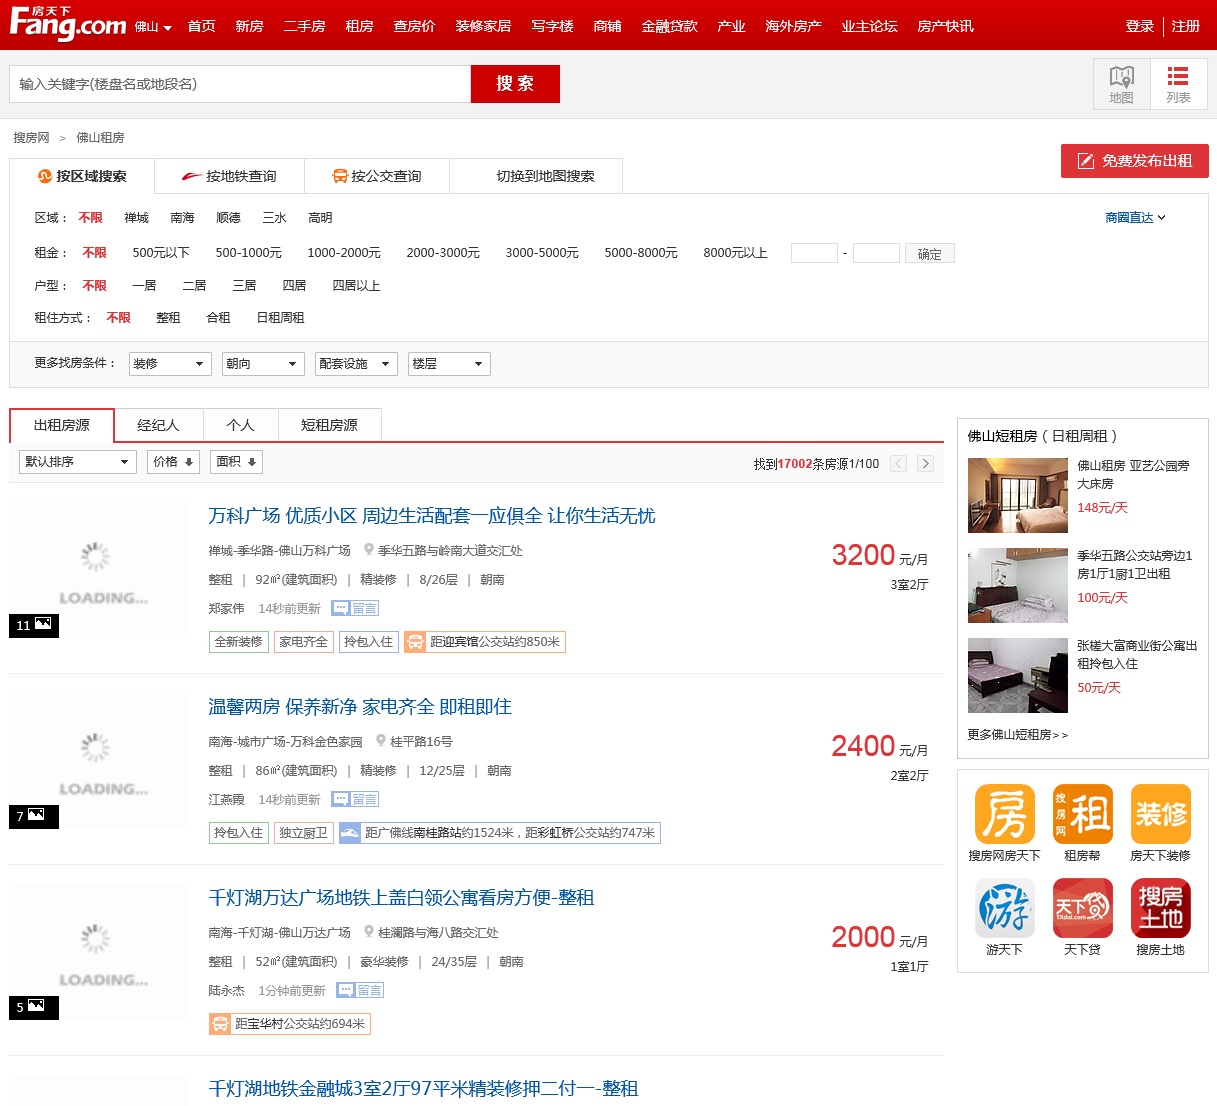The height and width of the screenshot is (1106, 1217).
Task: Switch to list view icon
Action: (1179, 84)
